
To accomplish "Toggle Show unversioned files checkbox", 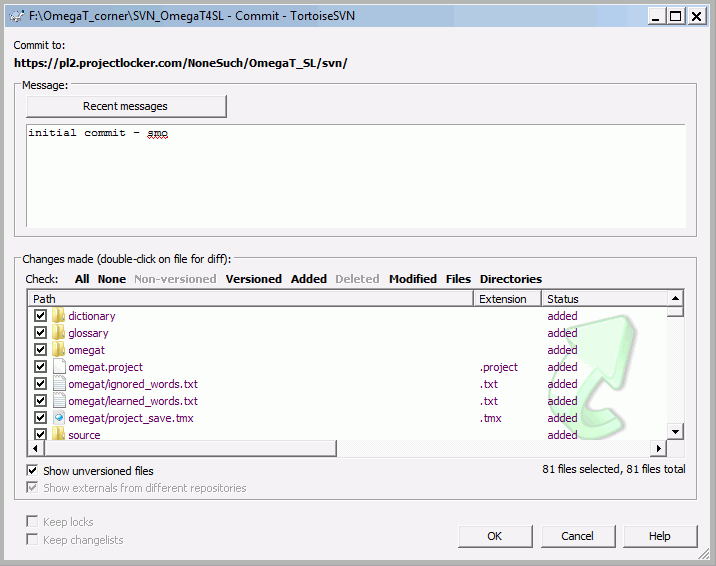I will pyautogui.click(x=32, y=470).
